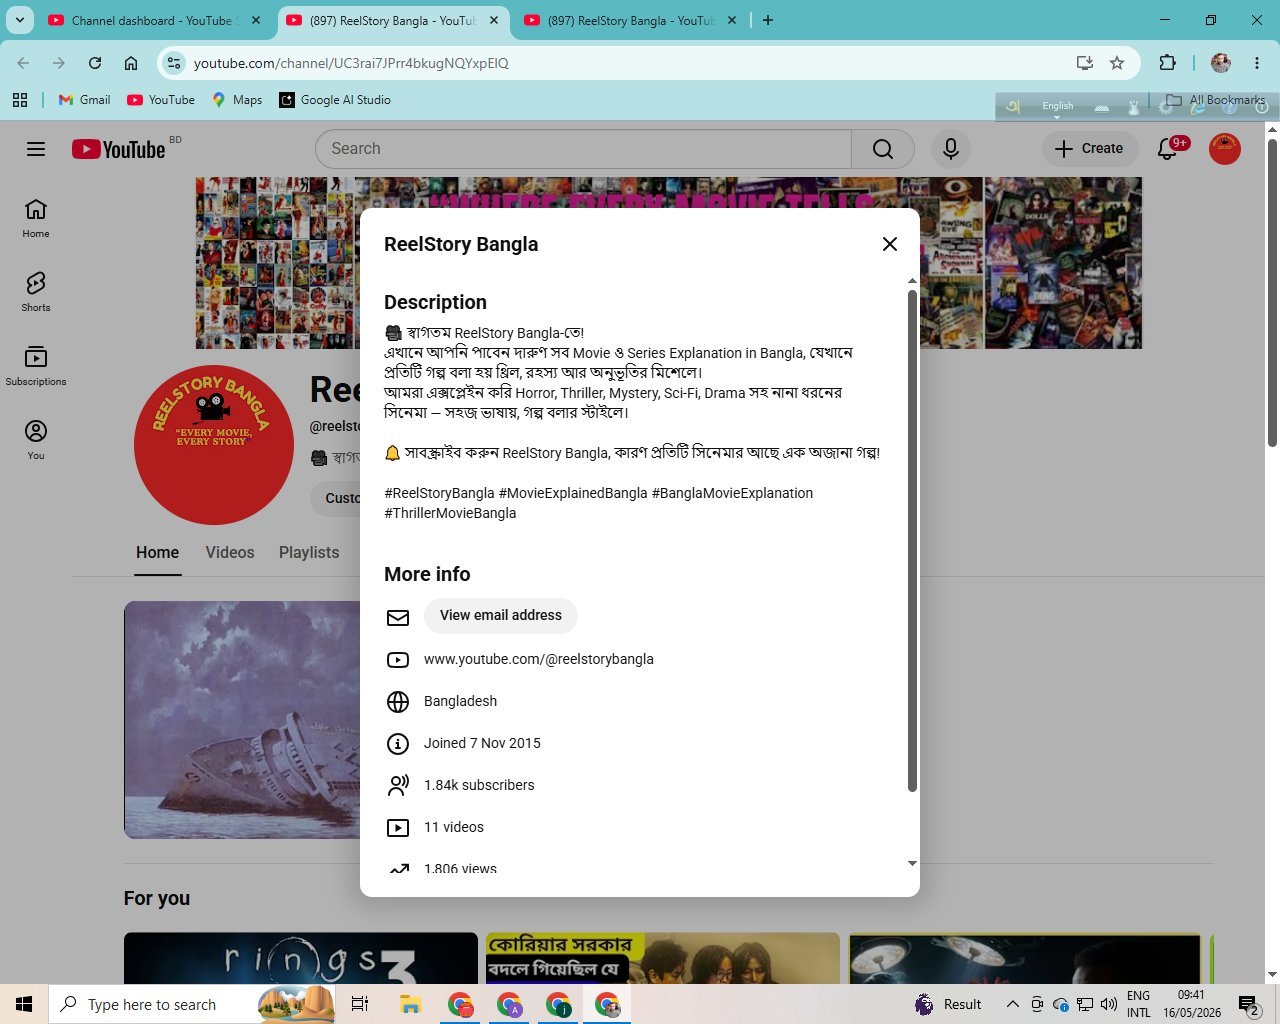Switch to the third ReelStory Bangla tab

pyautogui.click(x=630, y=20)
